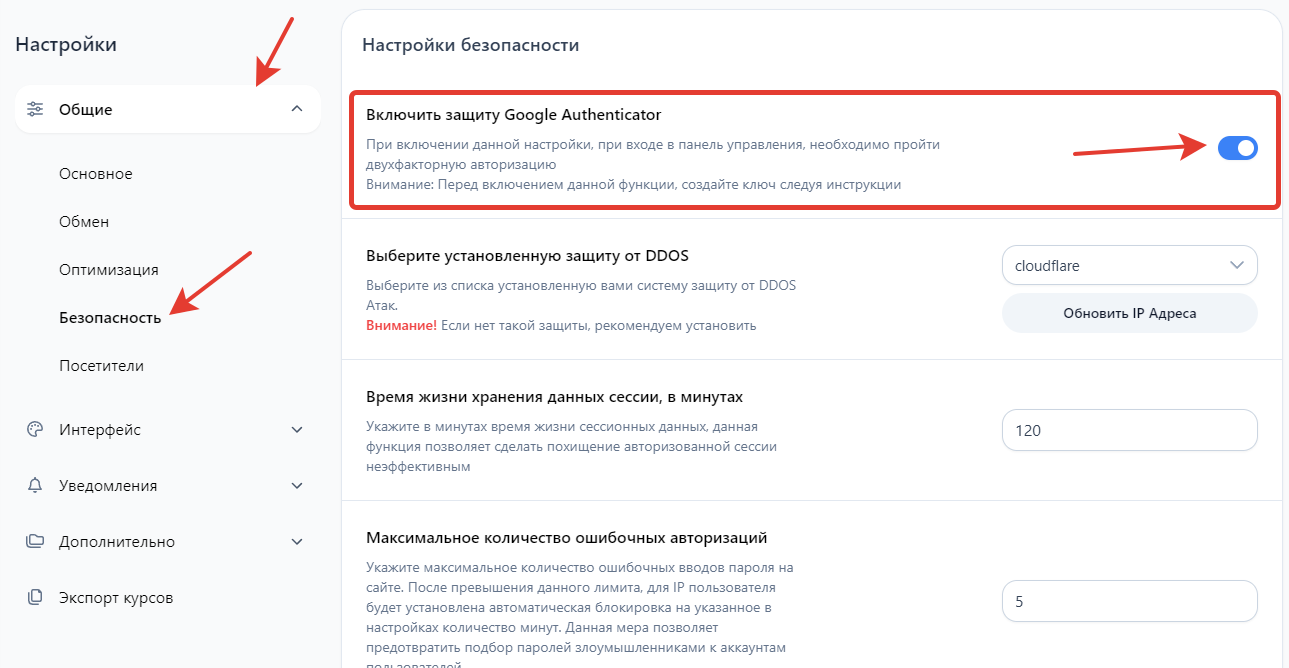Click the bell icon beside Уведомления
The image size is (1289, 668).
click(x=35, y=486)
